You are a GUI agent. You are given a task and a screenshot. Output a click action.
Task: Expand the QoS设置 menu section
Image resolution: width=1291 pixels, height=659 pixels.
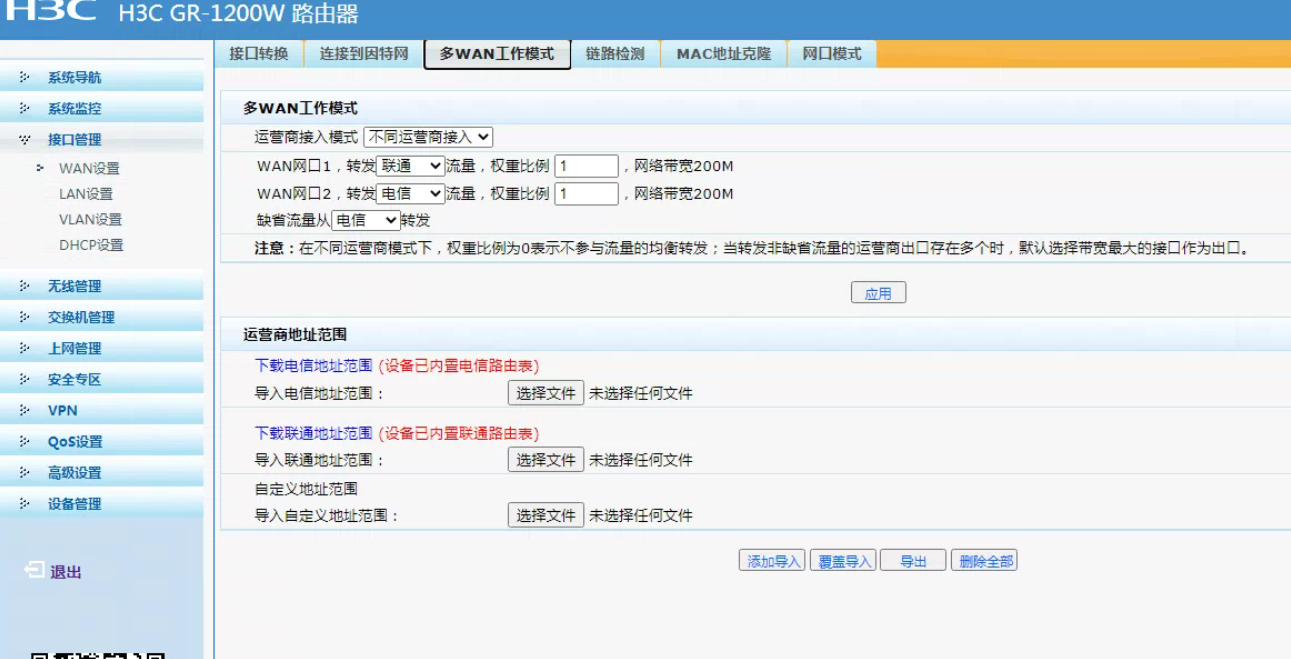[102, 441]
